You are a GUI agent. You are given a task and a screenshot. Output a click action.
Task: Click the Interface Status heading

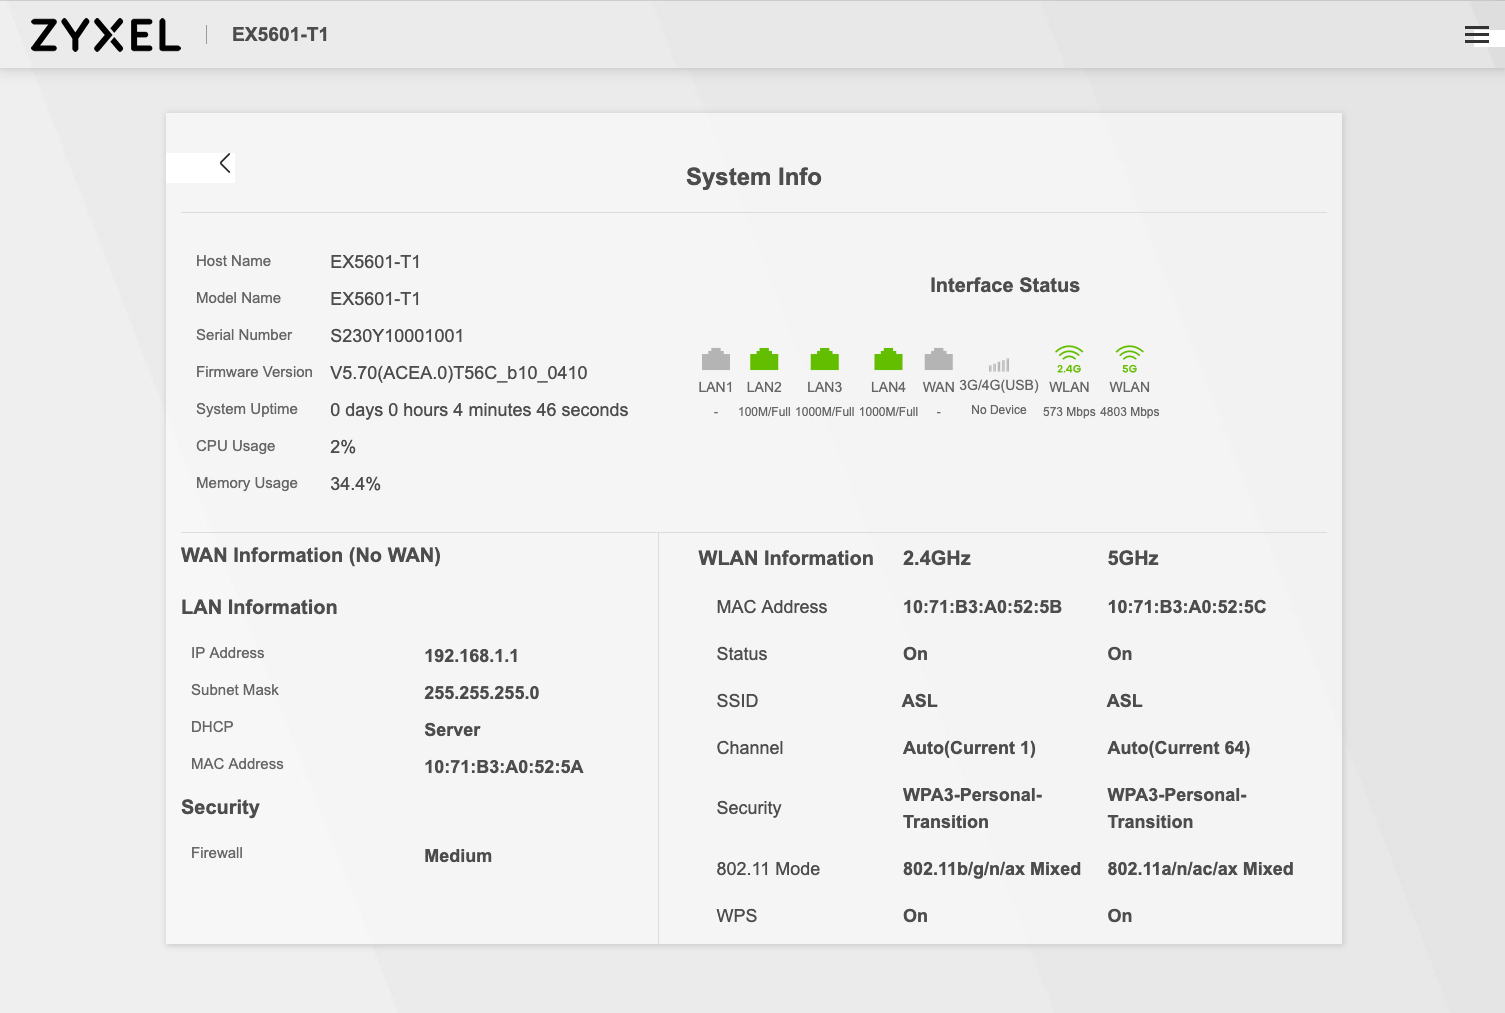(x=1005, y=285)
